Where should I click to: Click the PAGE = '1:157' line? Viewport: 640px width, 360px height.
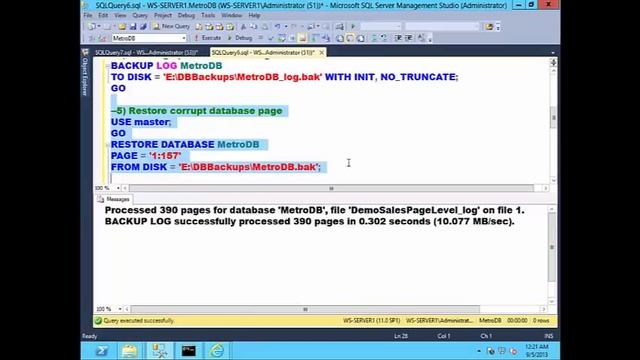point(146,156)
